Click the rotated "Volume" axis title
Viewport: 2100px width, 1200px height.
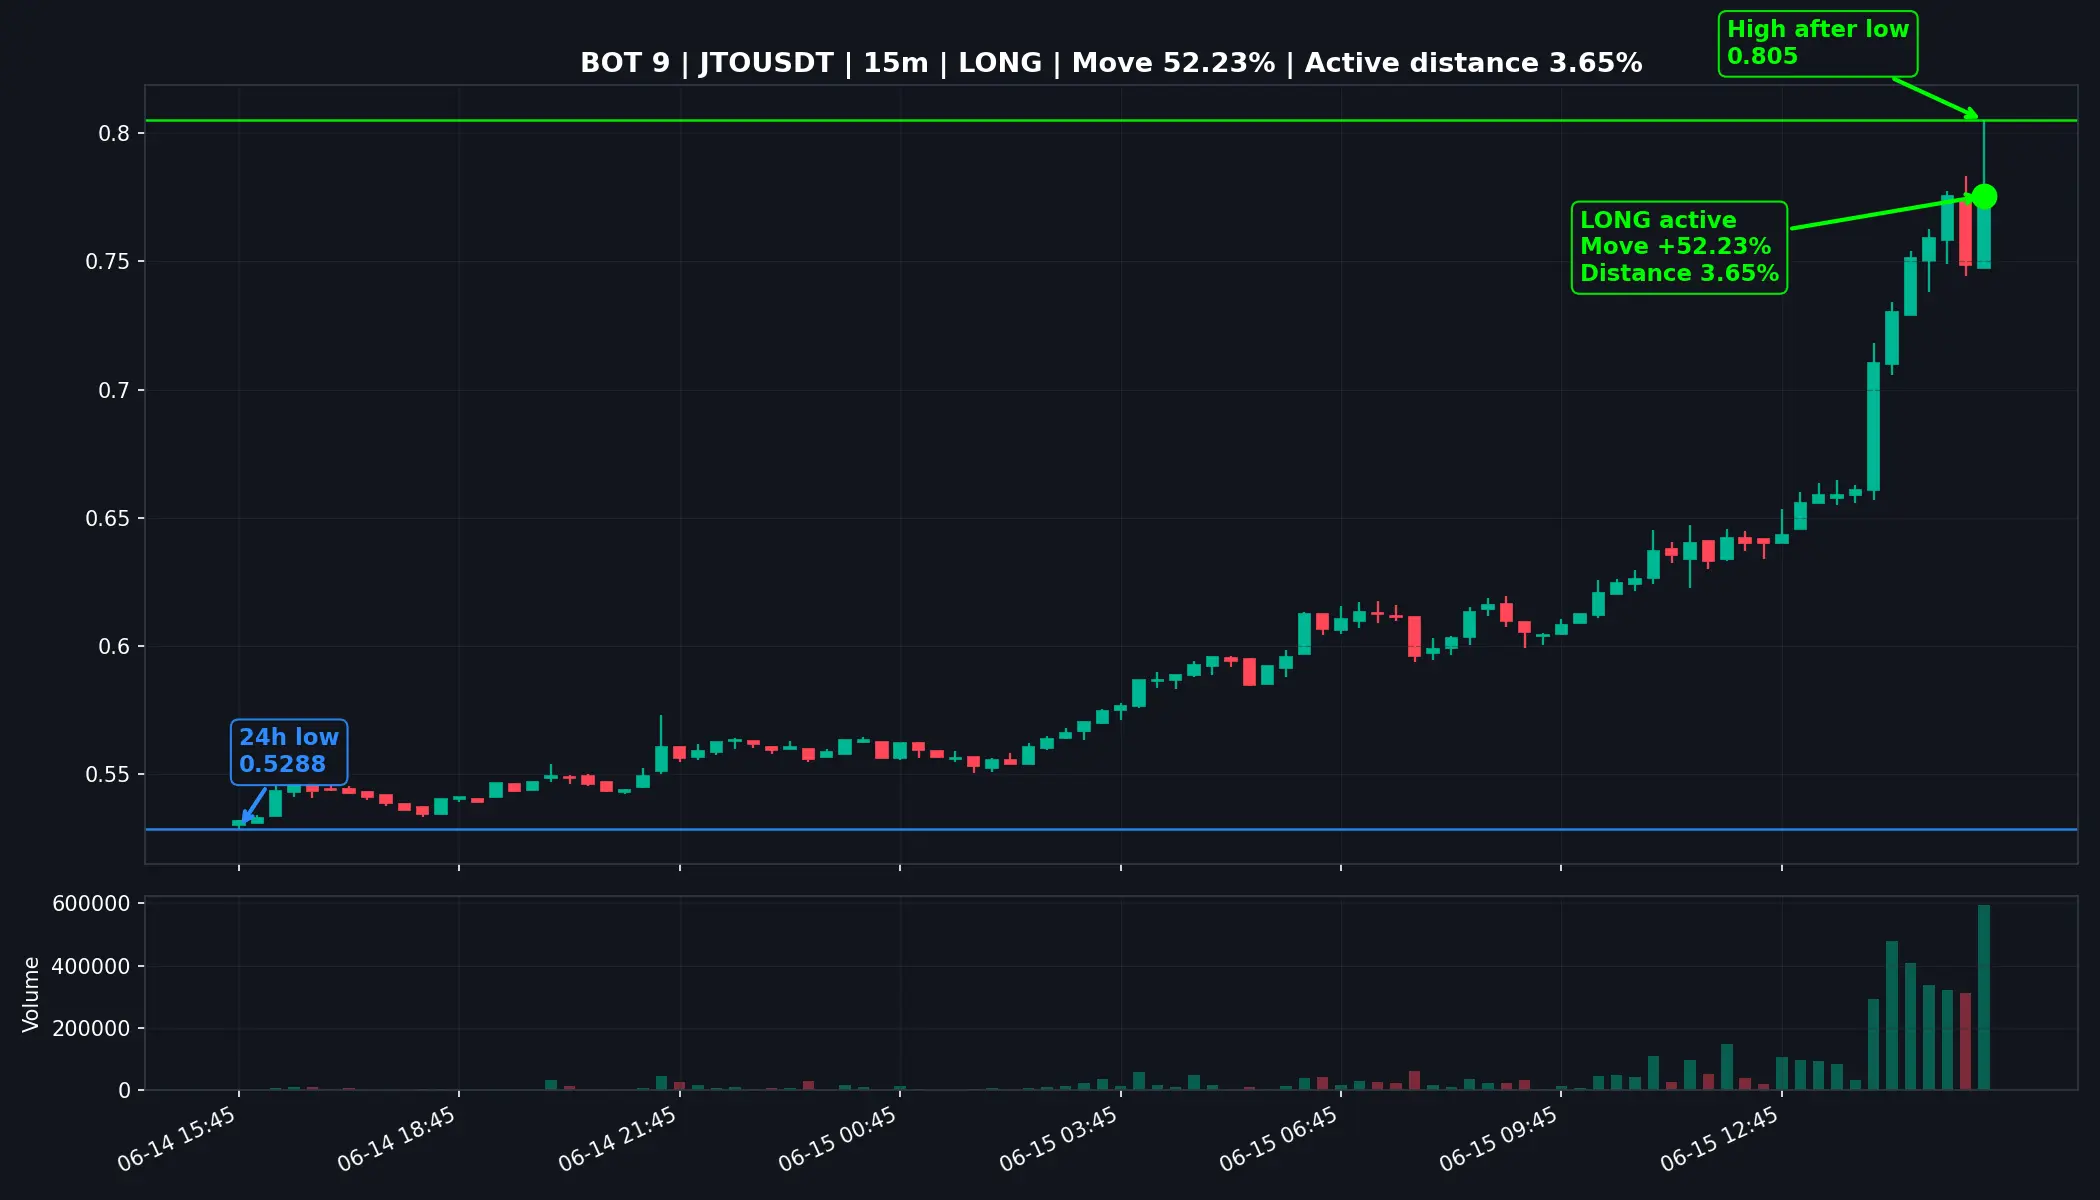31,994
